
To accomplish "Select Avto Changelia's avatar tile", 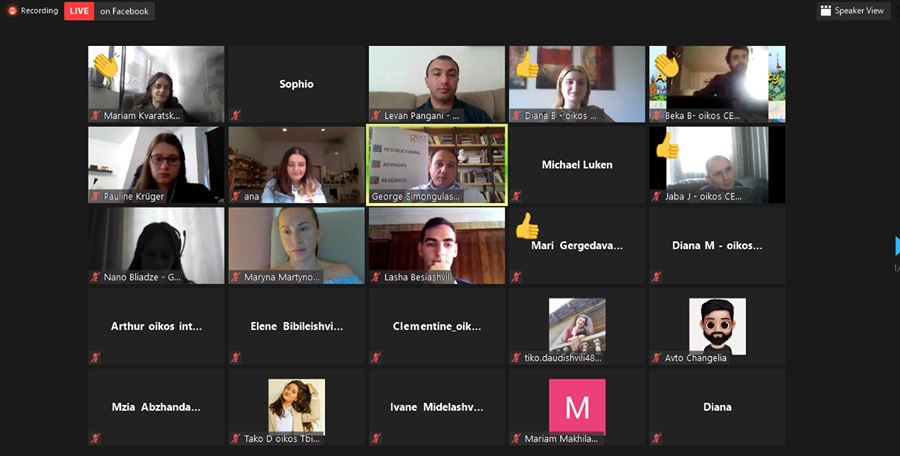I will click(x=717, y=327).
